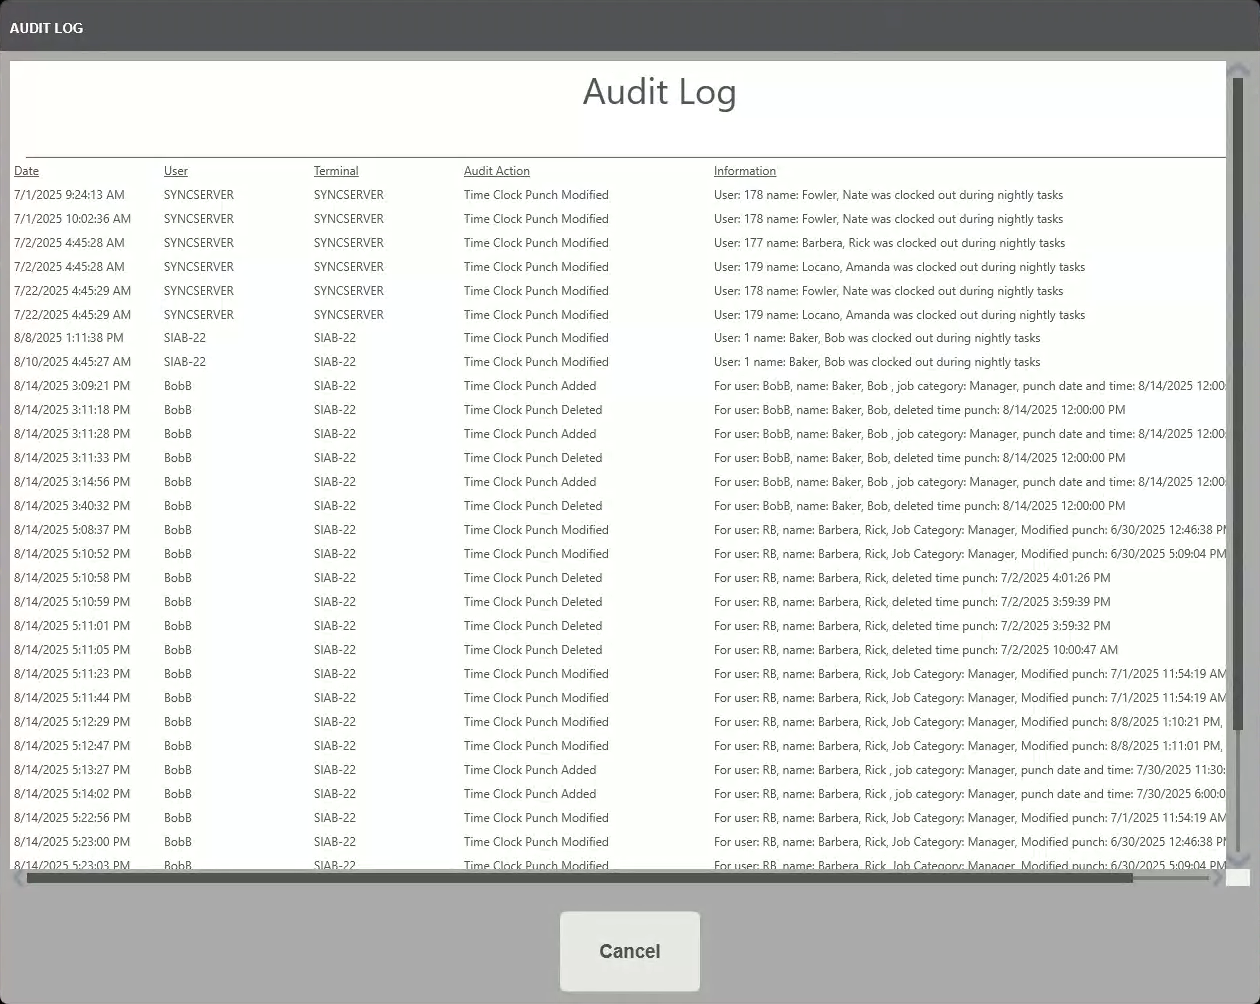Click the Audit Action column header
1260x1004 pixels.
[x=497, y=171]
